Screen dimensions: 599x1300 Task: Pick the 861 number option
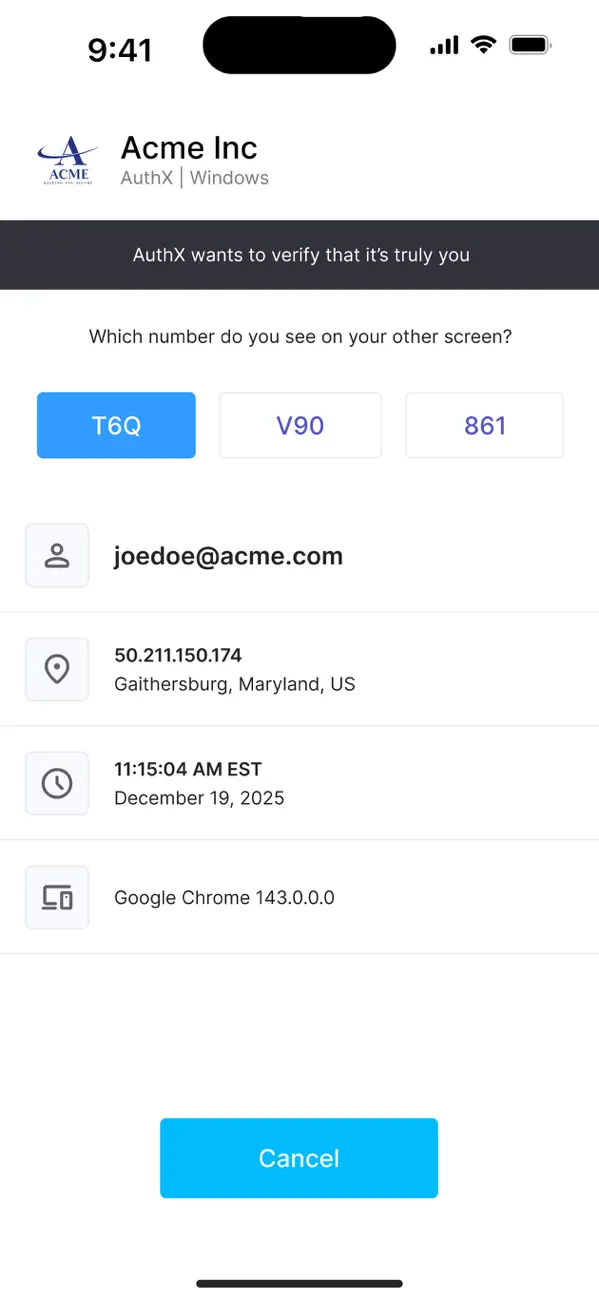tap(485, 425)
